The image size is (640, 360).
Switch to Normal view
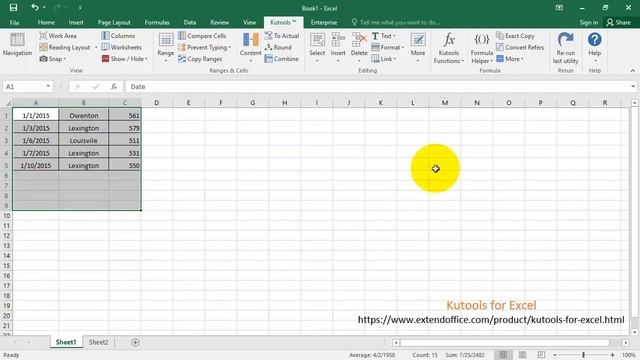click(503, 355)
